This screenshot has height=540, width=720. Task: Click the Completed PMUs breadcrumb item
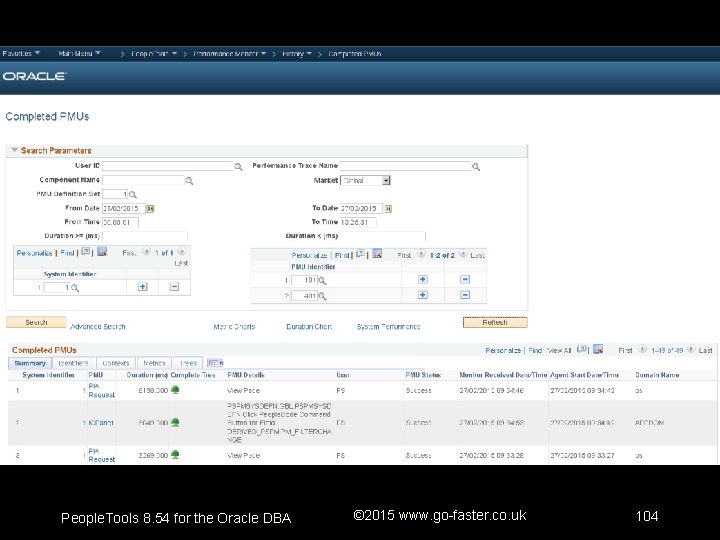click(x=354, y=54)
